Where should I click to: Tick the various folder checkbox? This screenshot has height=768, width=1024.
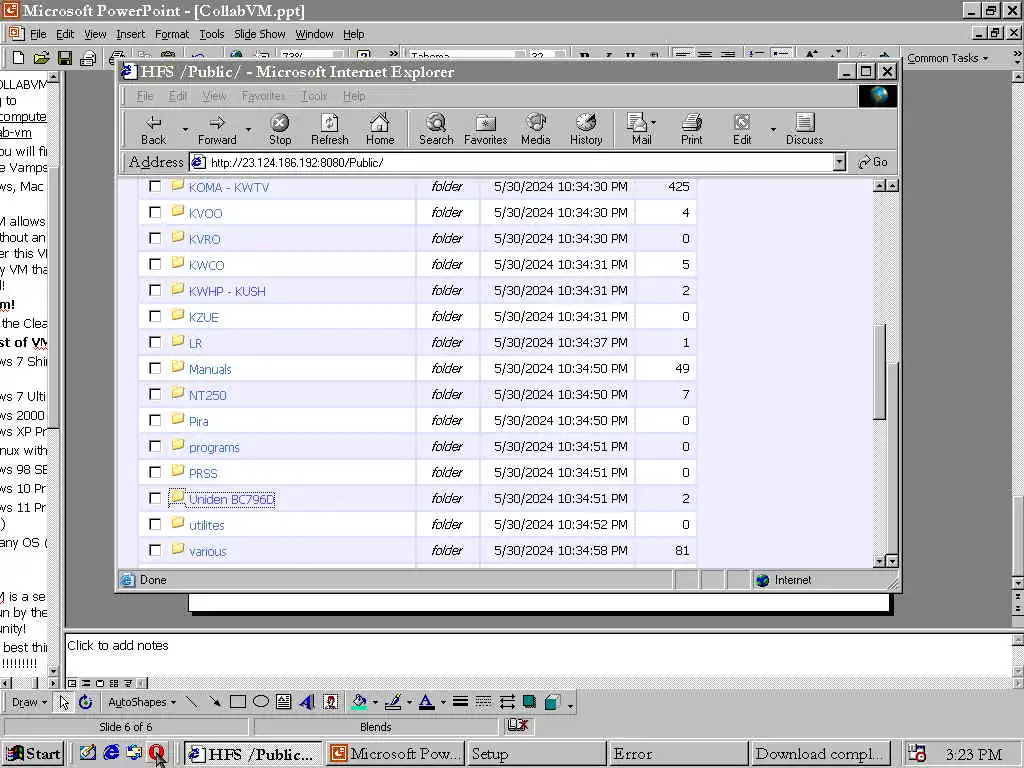click(x=155, y=551)
